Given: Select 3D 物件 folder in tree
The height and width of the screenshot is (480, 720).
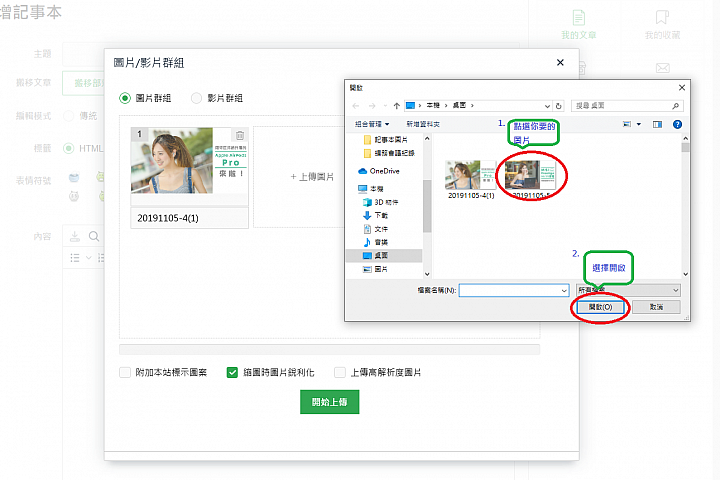Looking at the screenshot, I should 381,202.
